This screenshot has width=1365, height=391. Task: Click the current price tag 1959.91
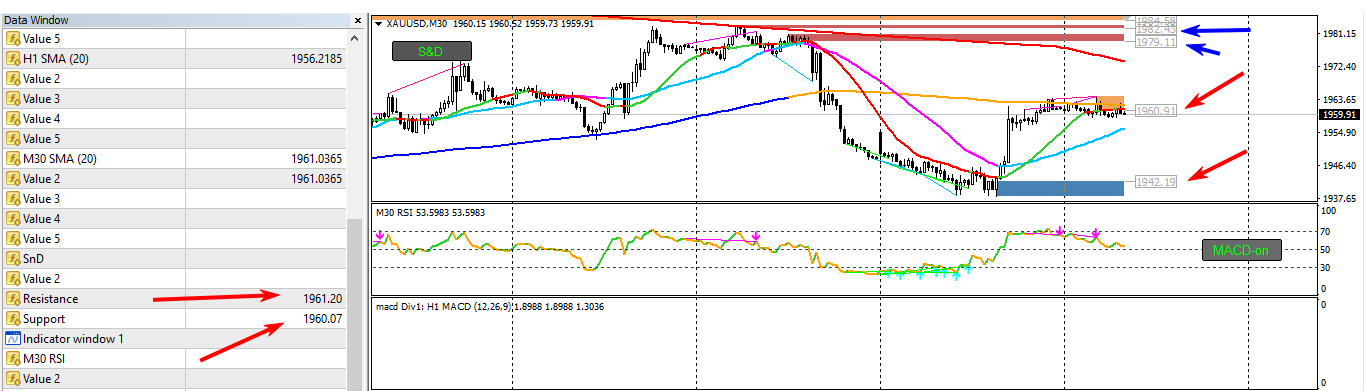pyautogui.click(x=1339, y=115)
